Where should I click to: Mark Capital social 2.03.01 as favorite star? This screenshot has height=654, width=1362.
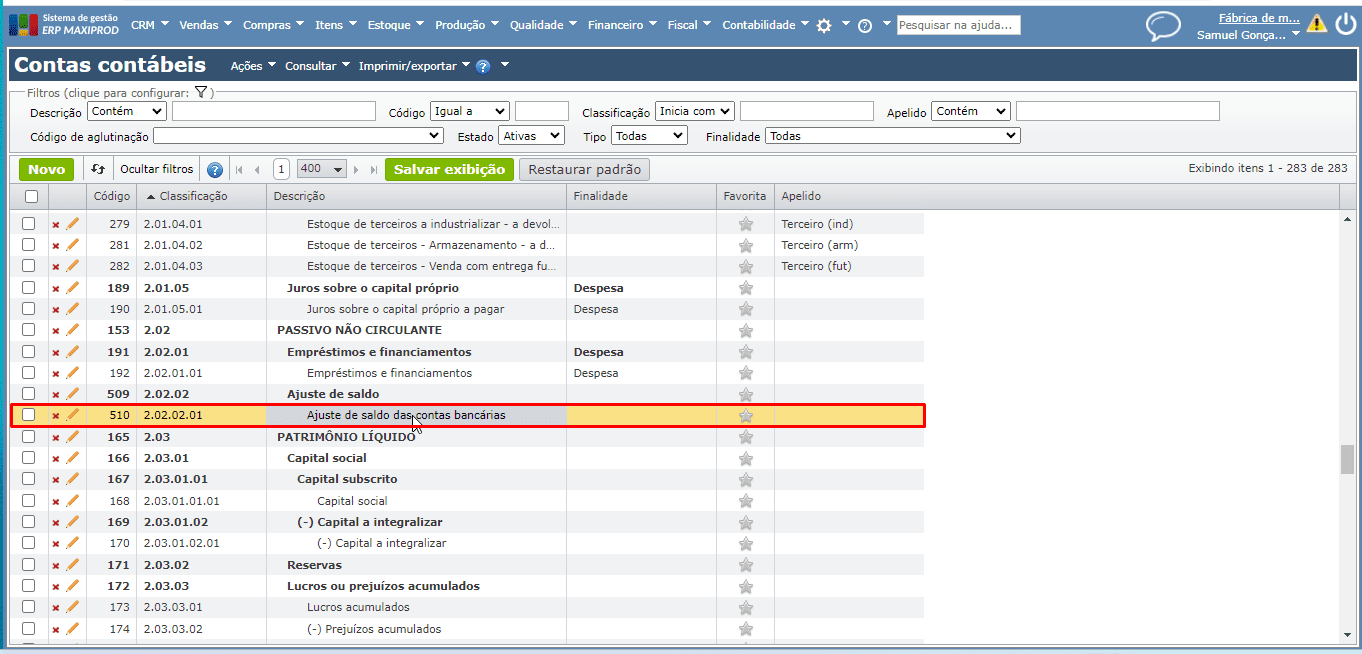pyautogui.click(x=745, y=458)
